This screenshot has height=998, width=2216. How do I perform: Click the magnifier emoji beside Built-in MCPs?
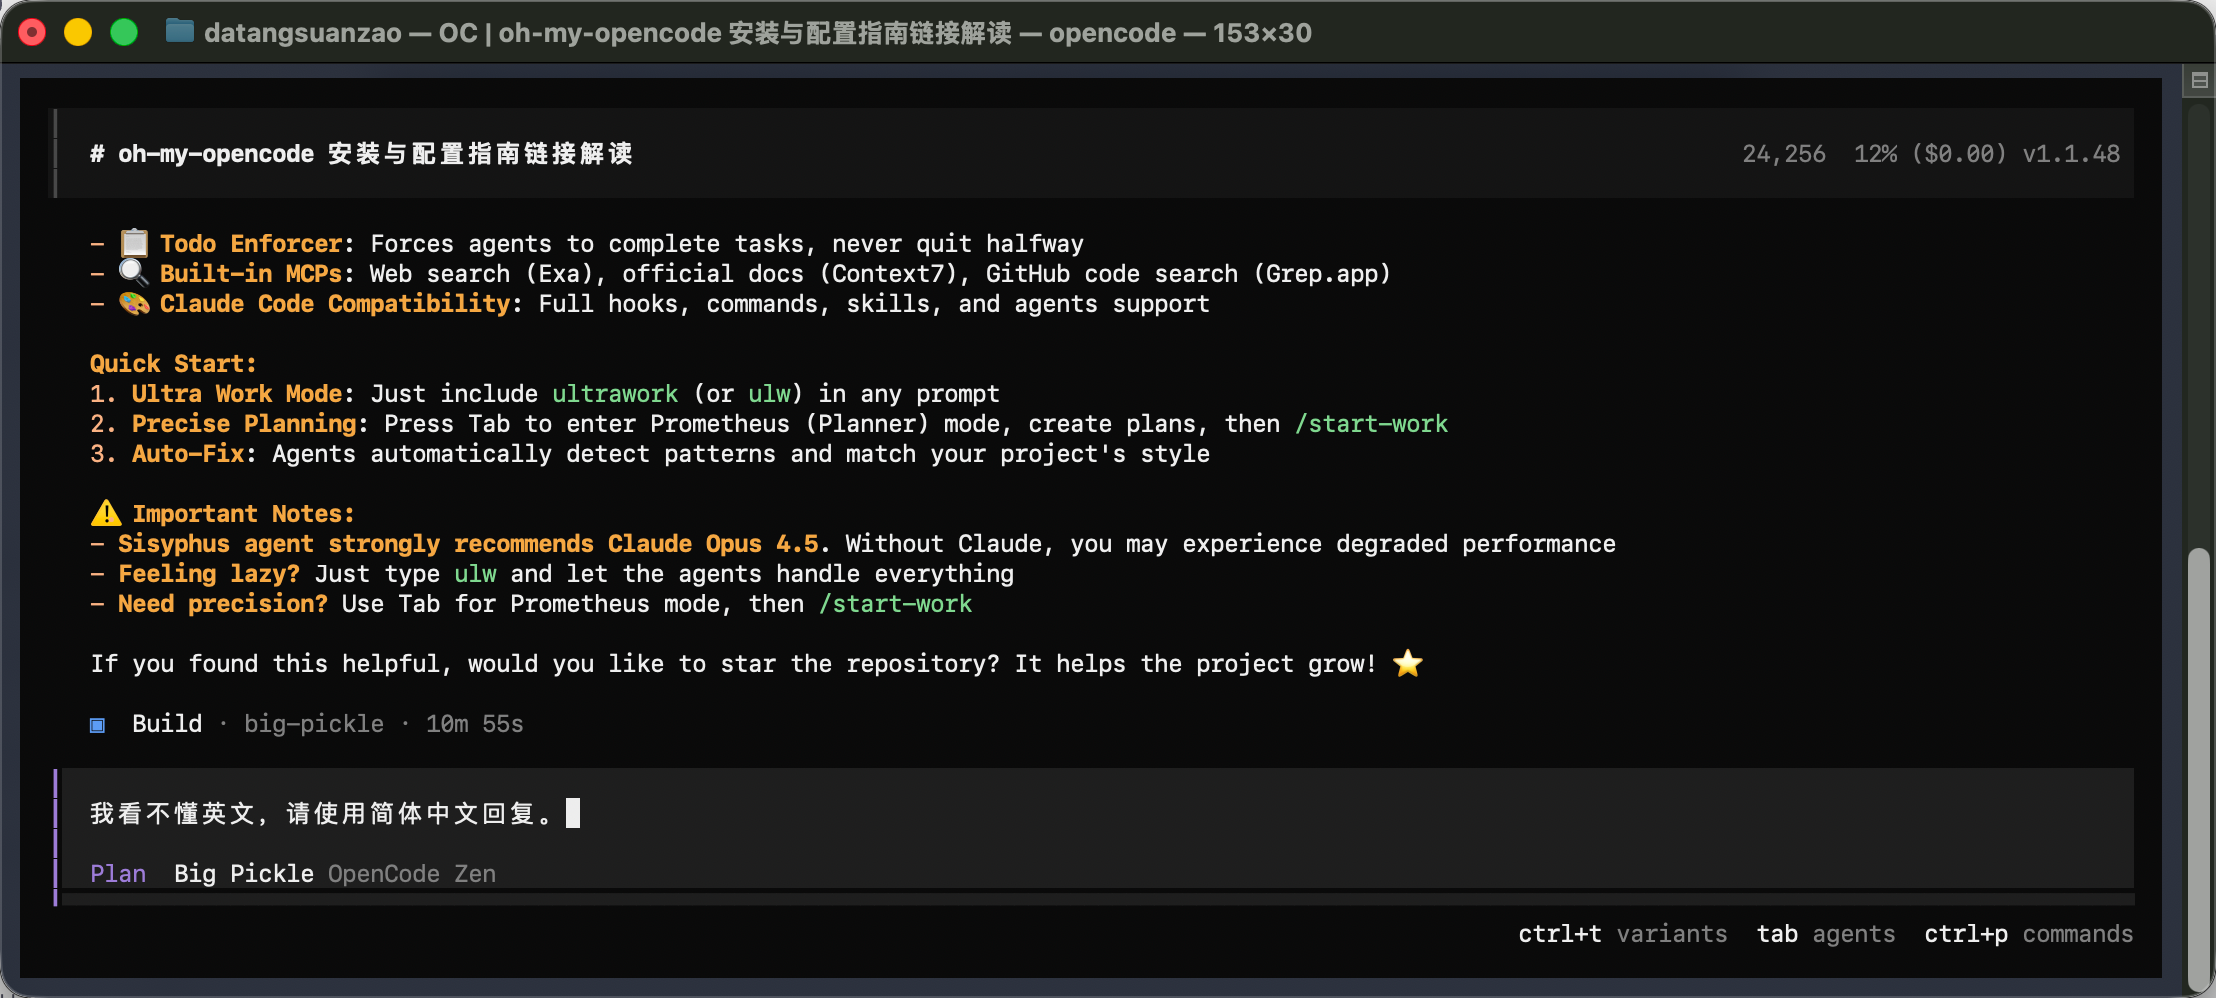[x=134, y=273]
